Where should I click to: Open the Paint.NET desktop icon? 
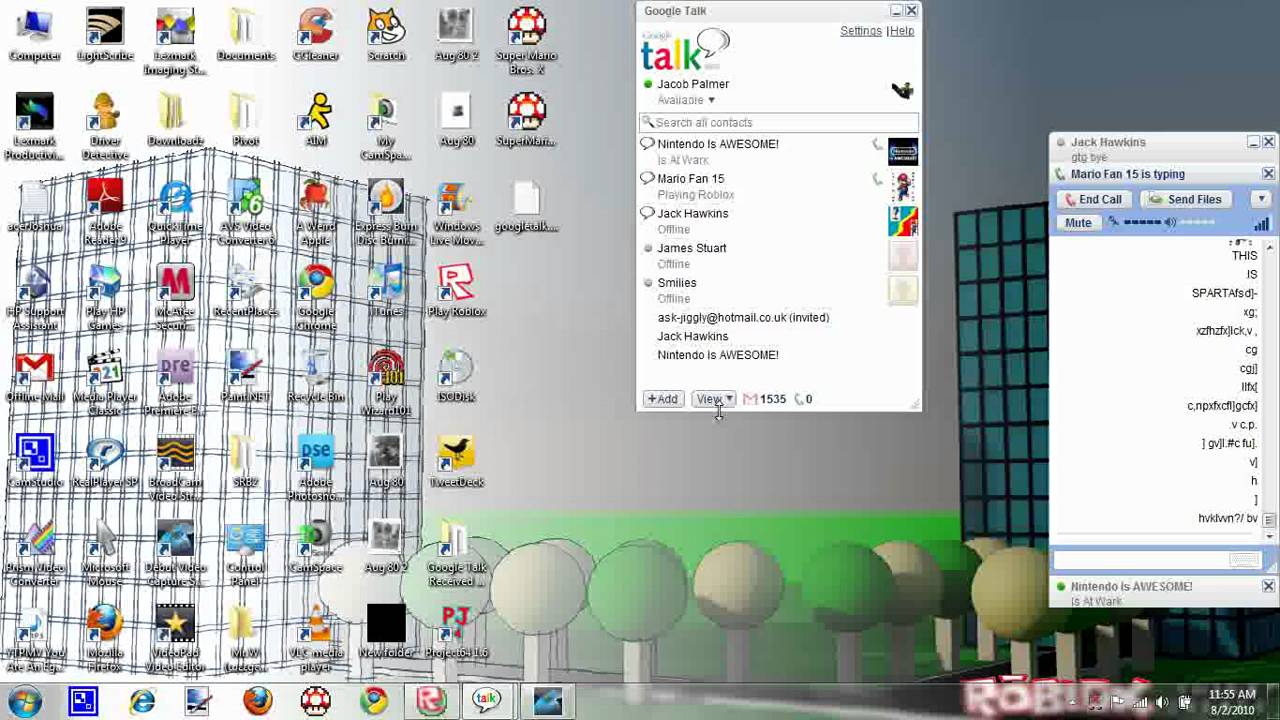point(246,375)
